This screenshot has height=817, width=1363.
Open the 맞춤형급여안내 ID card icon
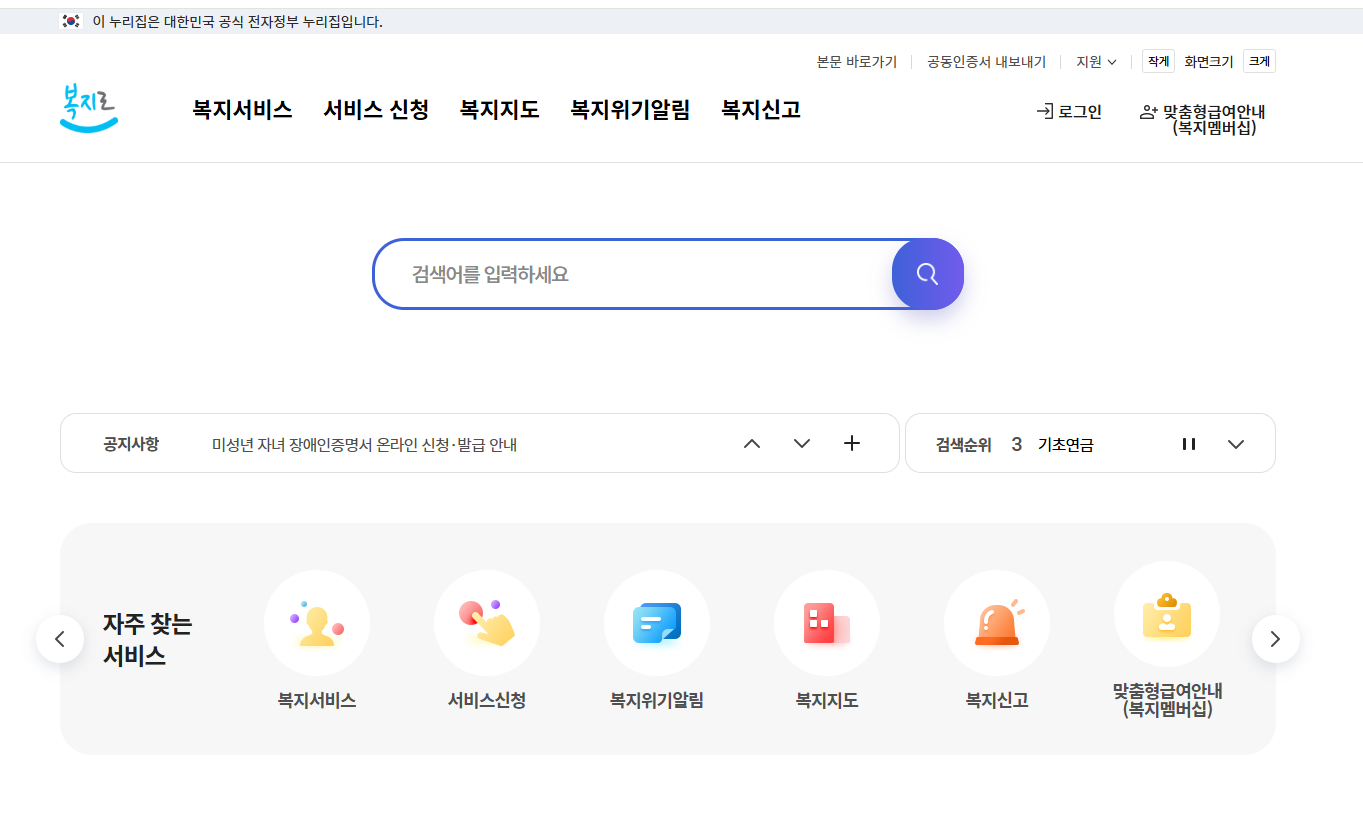pos(1167,614)
